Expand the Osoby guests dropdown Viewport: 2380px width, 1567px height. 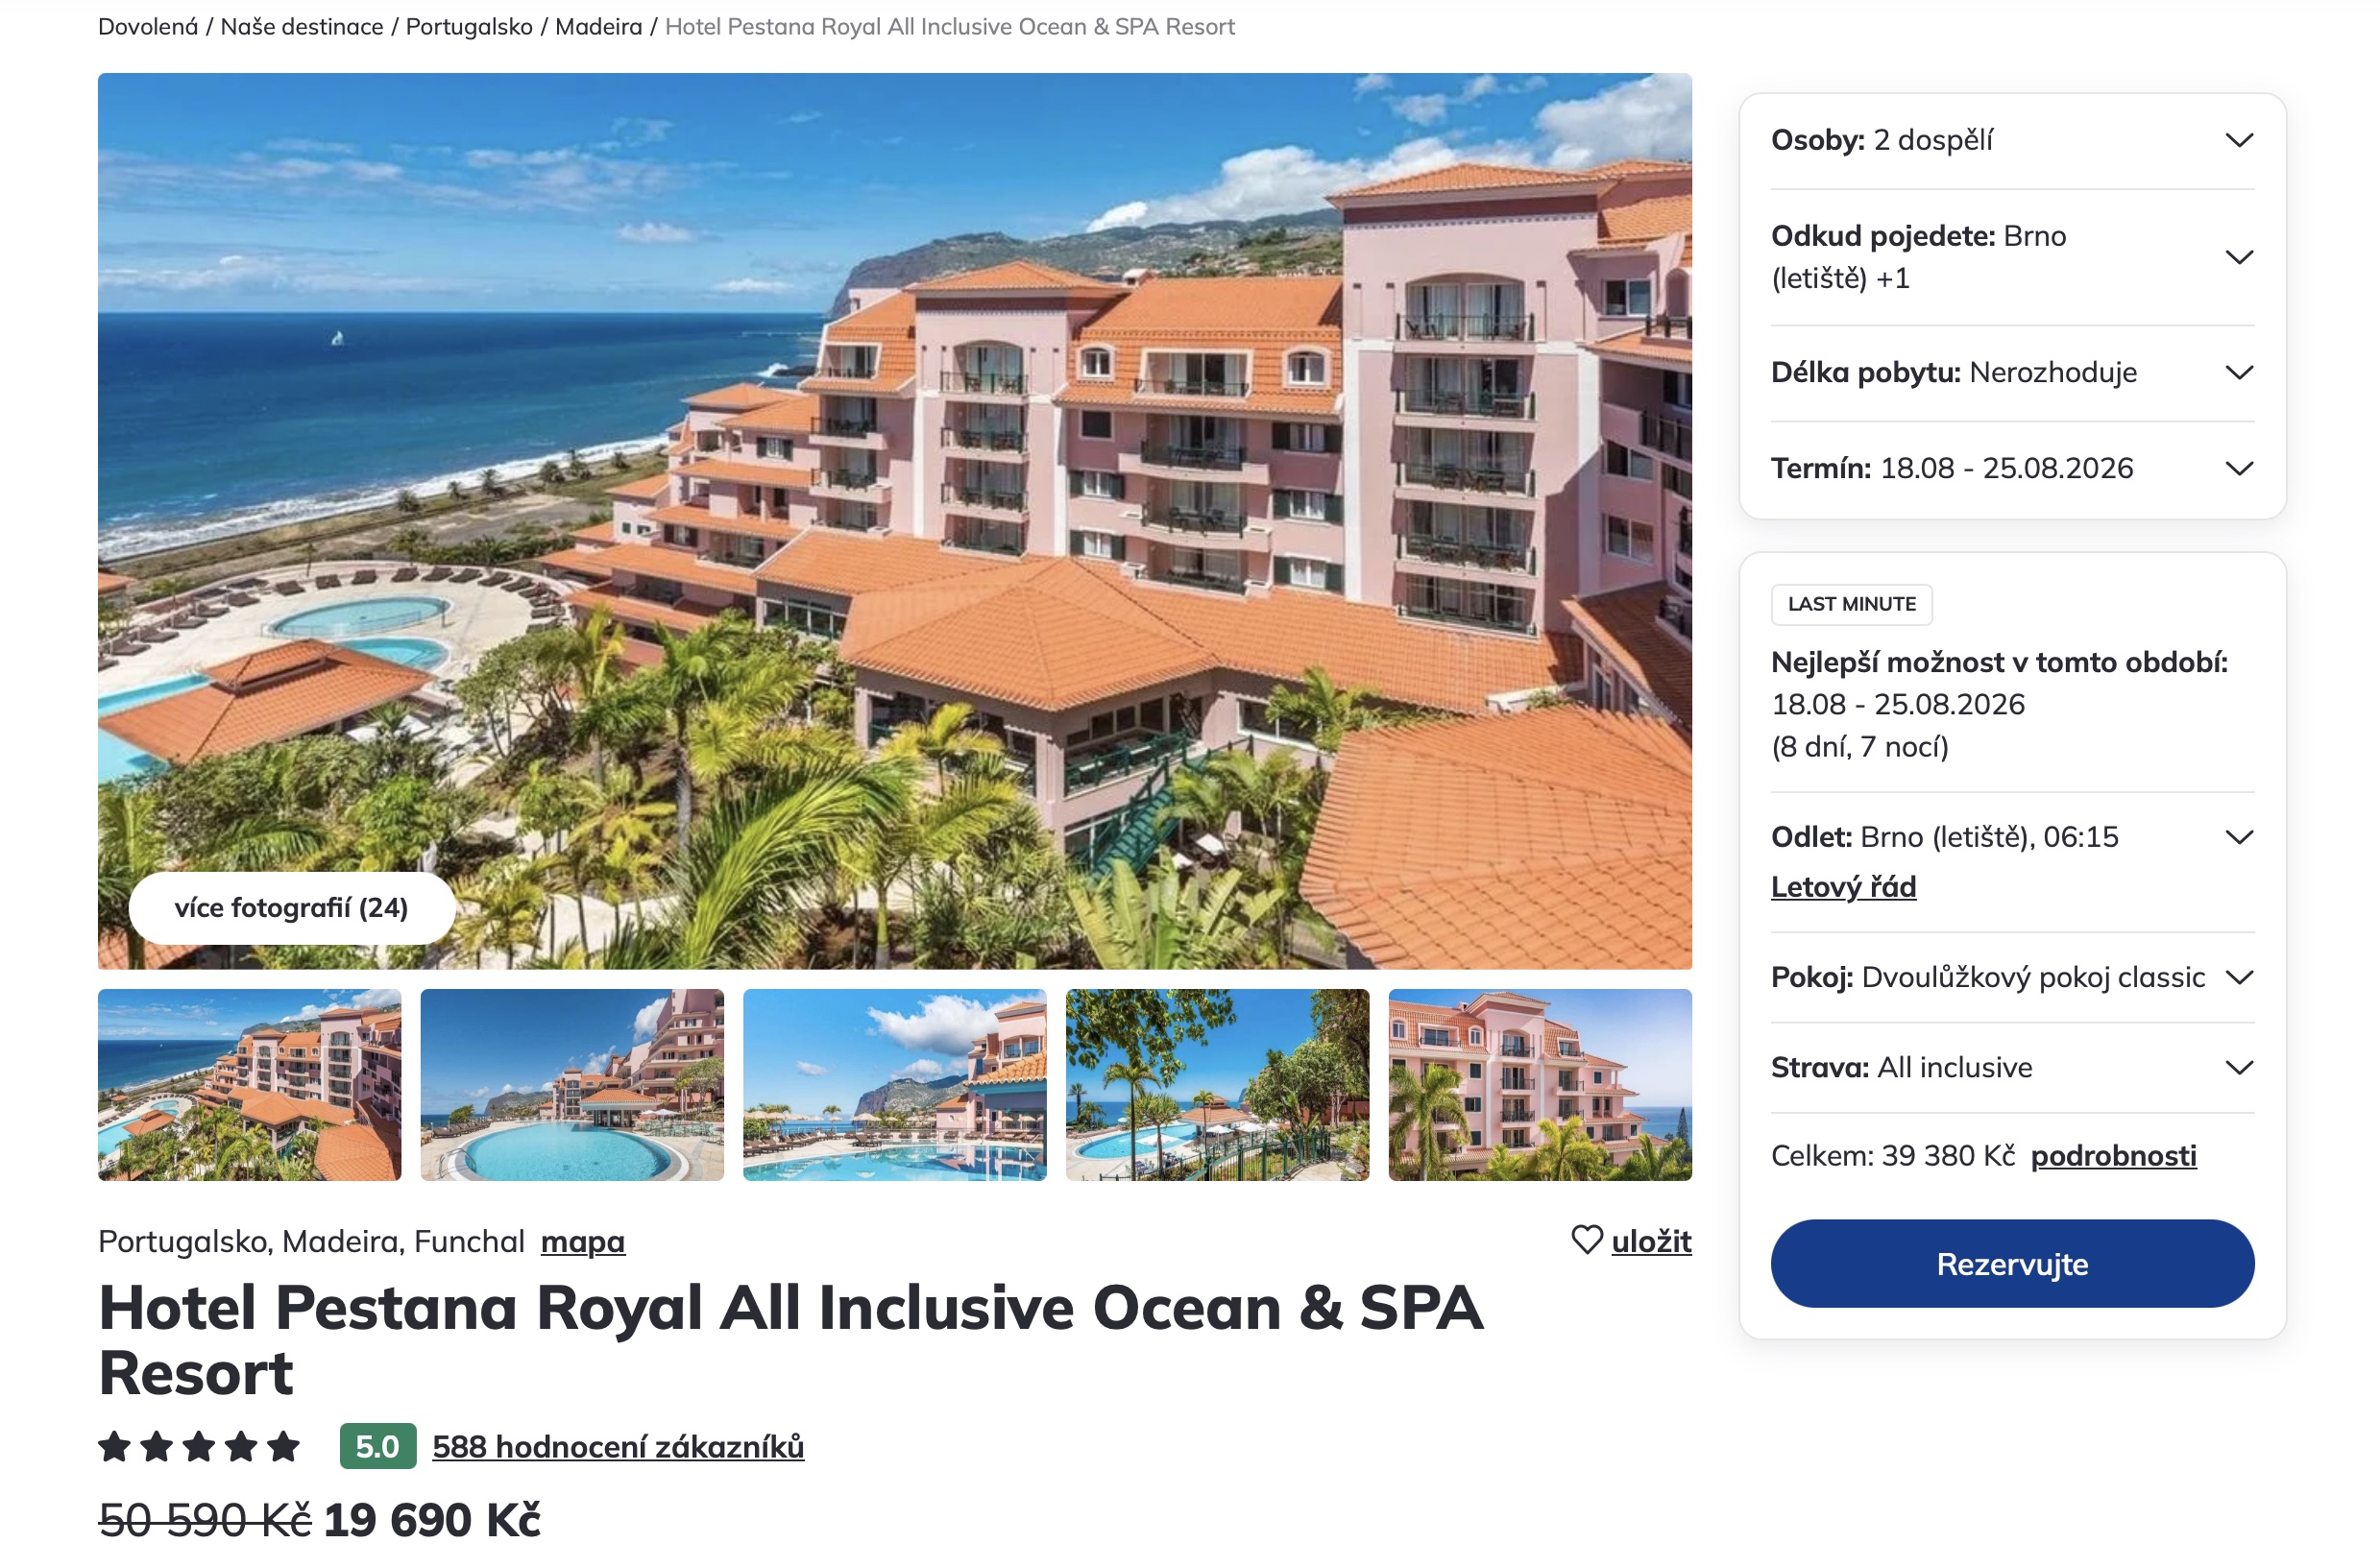(x=2012, y=140)
